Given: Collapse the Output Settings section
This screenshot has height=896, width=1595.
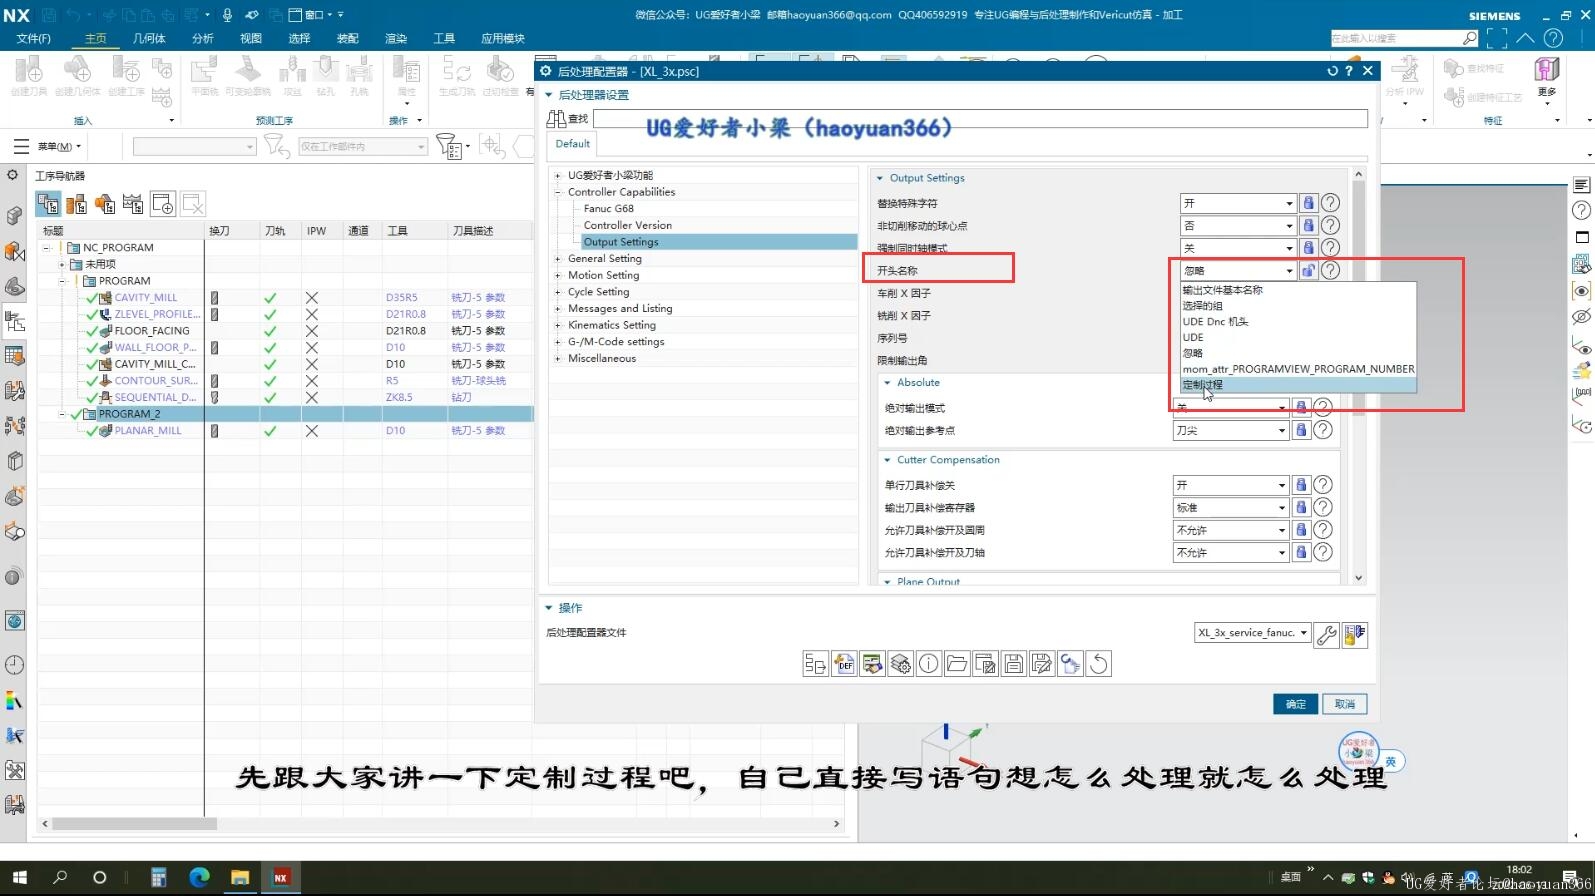Looking at the screenshot, I should point(880,178).
